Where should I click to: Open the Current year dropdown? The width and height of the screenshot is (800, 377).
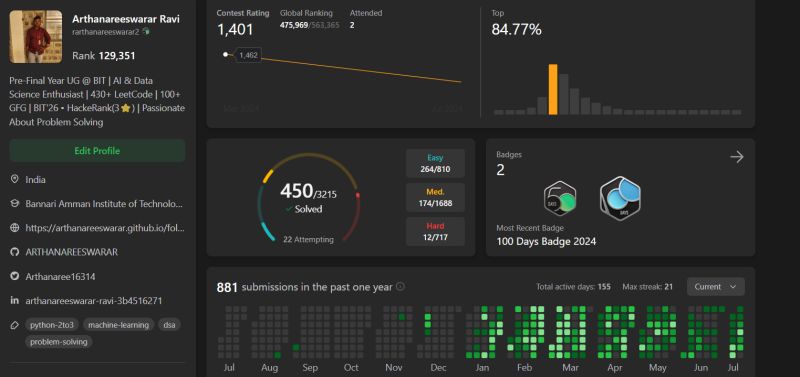tap(716, 287)
